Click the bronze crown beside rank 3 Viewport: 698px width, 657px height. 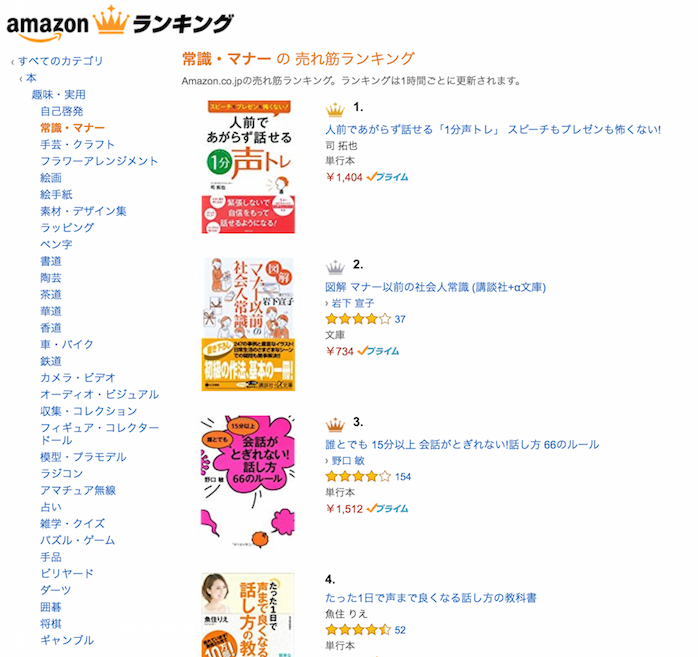tap(335, 424)
